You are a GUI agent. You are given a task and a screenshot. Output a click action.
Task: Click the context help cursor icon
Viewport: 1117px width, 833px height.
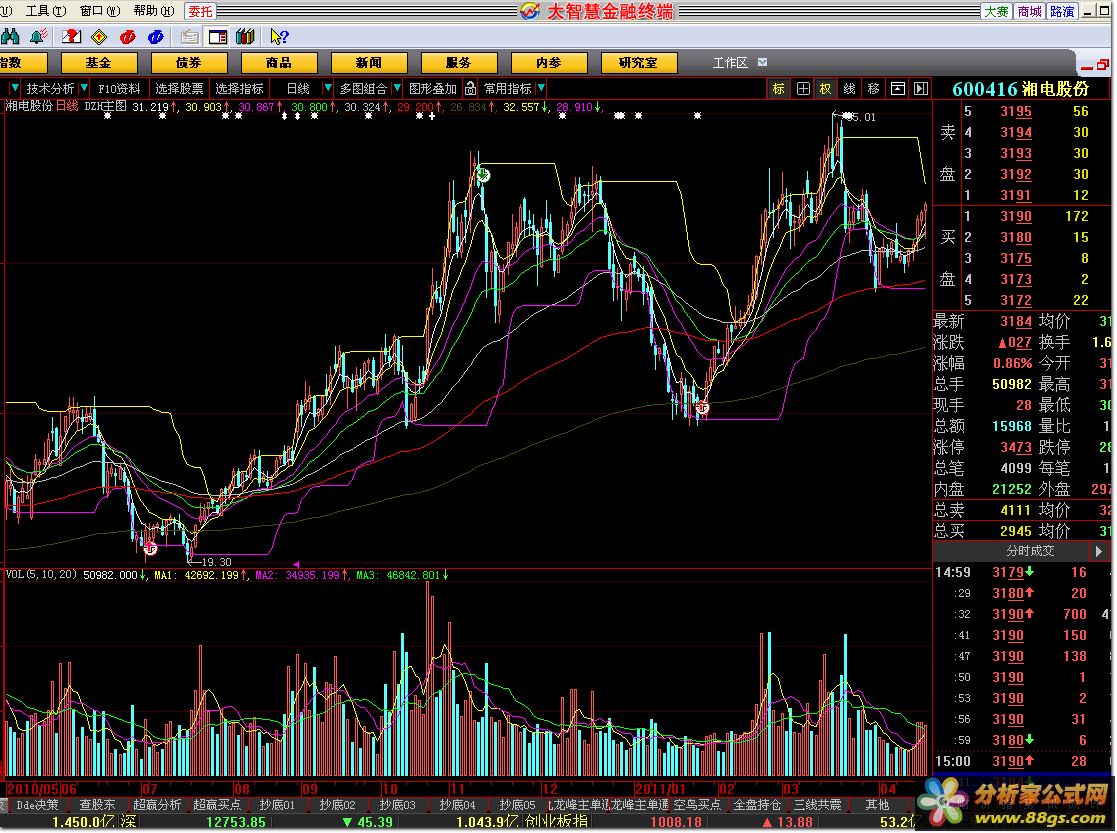point(279,36)
